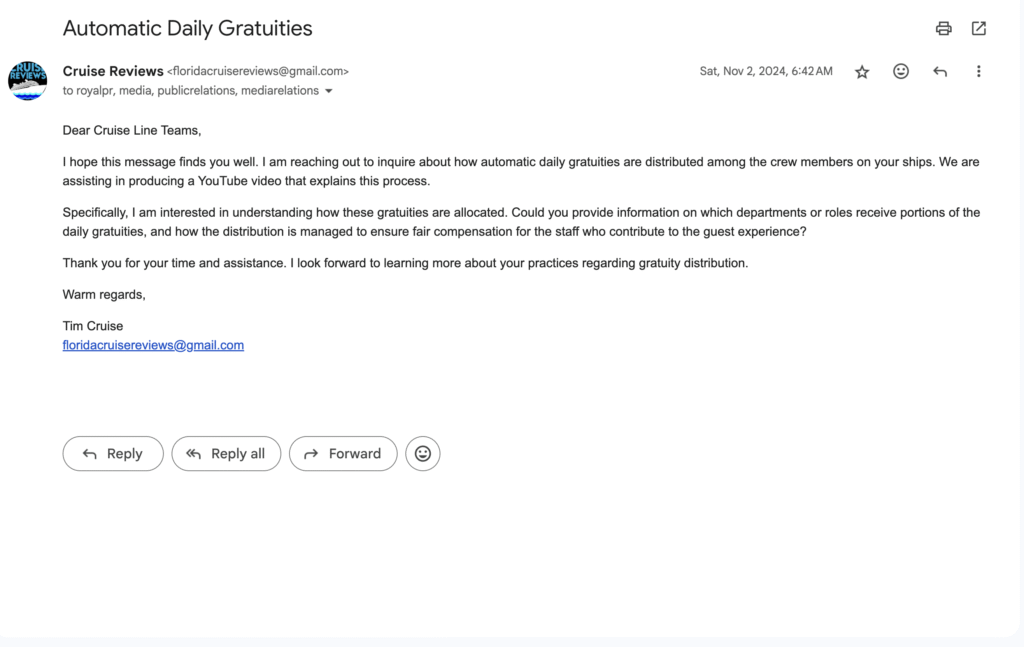This screenshot has width=1024, height=647.
Task: Click the Cruise Reviews sender avatar
Action: click(27, 81)
